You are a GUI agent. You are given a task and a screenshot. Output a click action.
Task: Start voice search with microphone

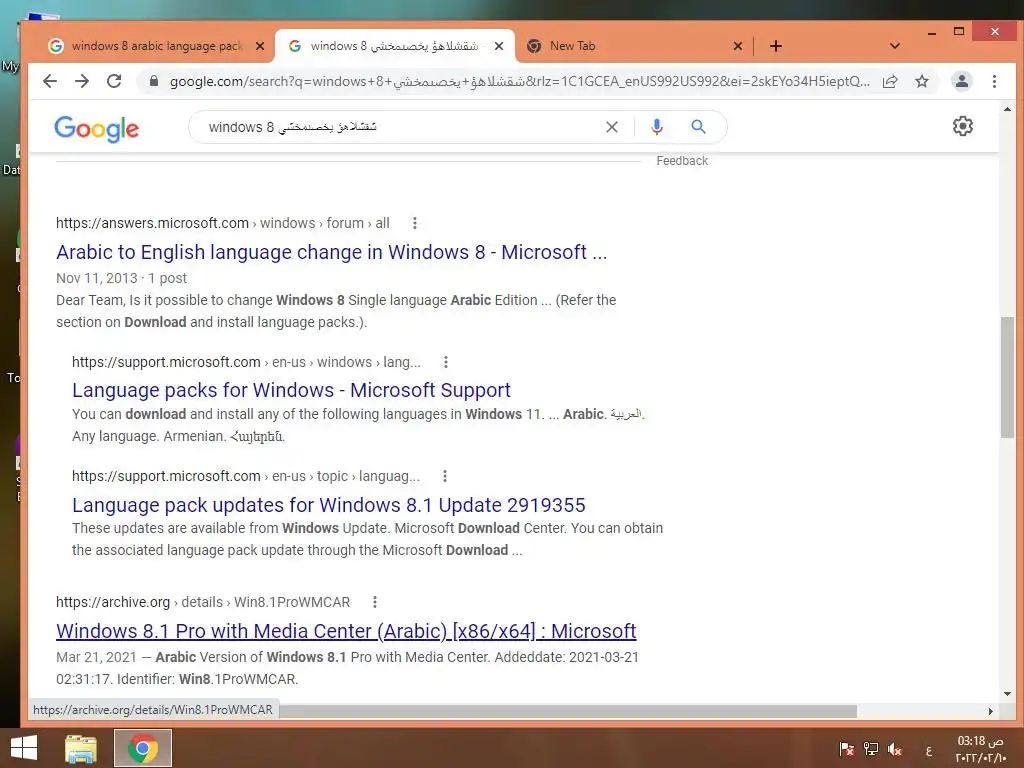[657, 127]
